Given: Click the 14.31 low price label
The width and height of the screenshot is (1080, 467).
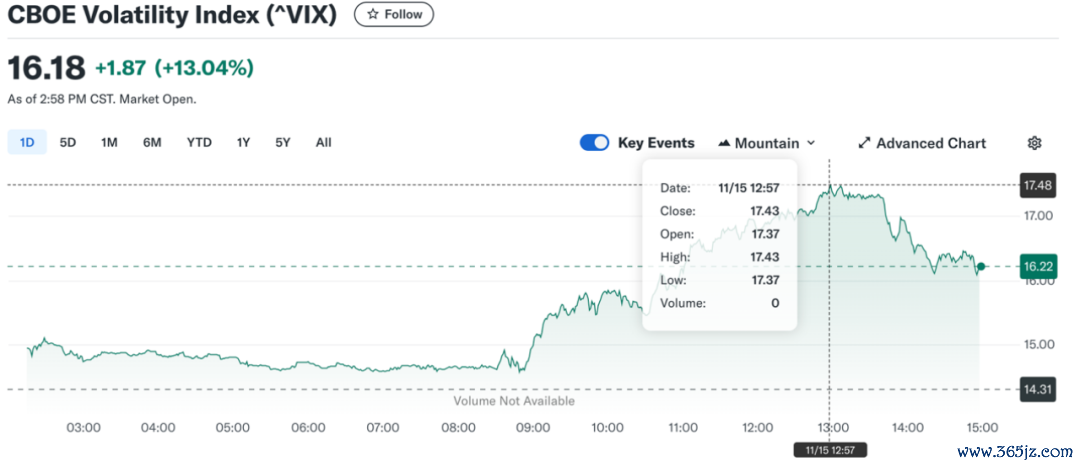Looking at the screenshot, I should tap(1038, 389).
